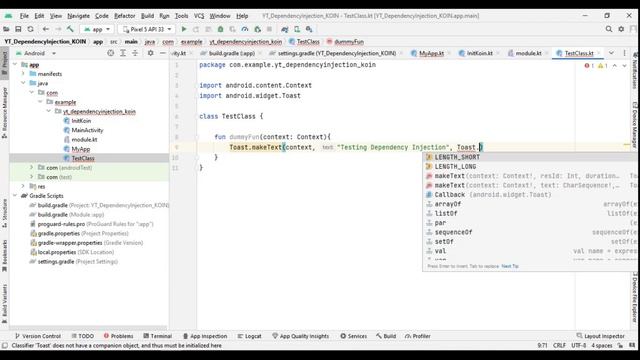This screenshot has width=640, height=360.
Task: Click the CRLF line separator indicator
Action: (x=559, y=346)
